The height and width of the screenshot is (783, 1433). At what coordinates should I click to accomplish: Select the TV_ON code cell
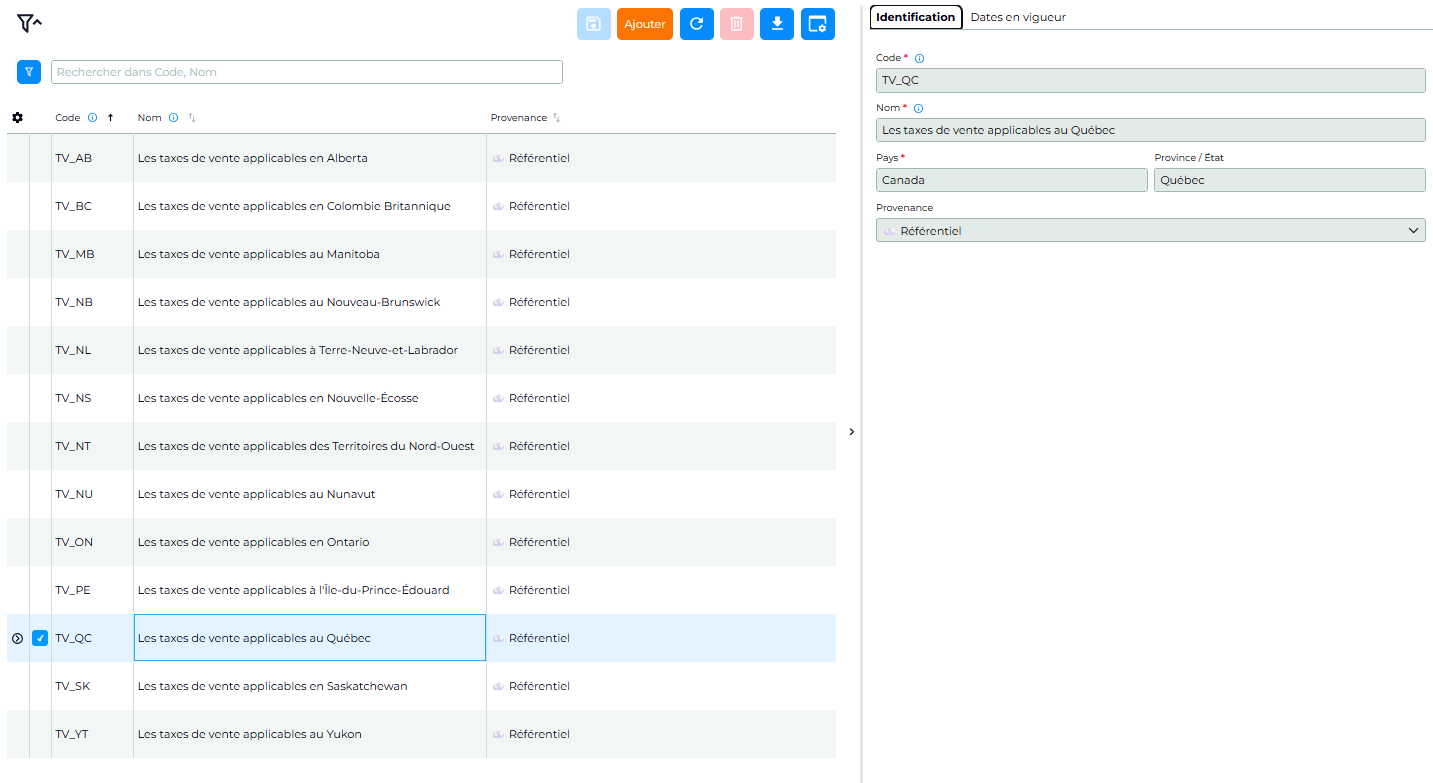click(x=74, y=542)
